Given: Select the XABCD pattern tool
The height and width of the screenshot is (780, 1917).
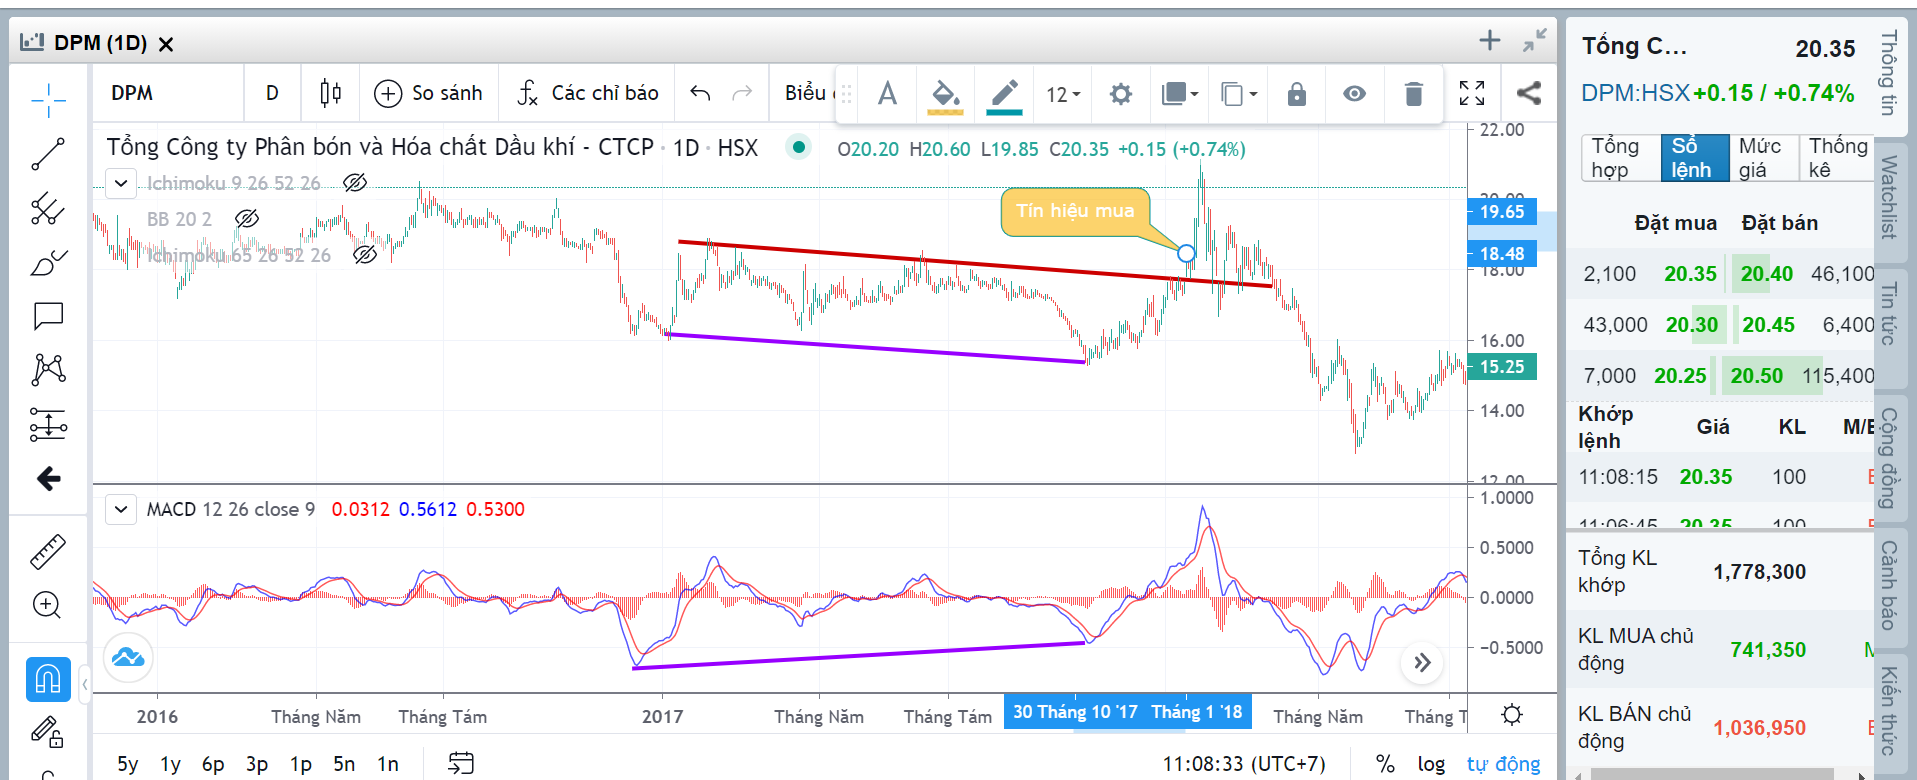Looking at the screenshot, I should click(48, 370).
